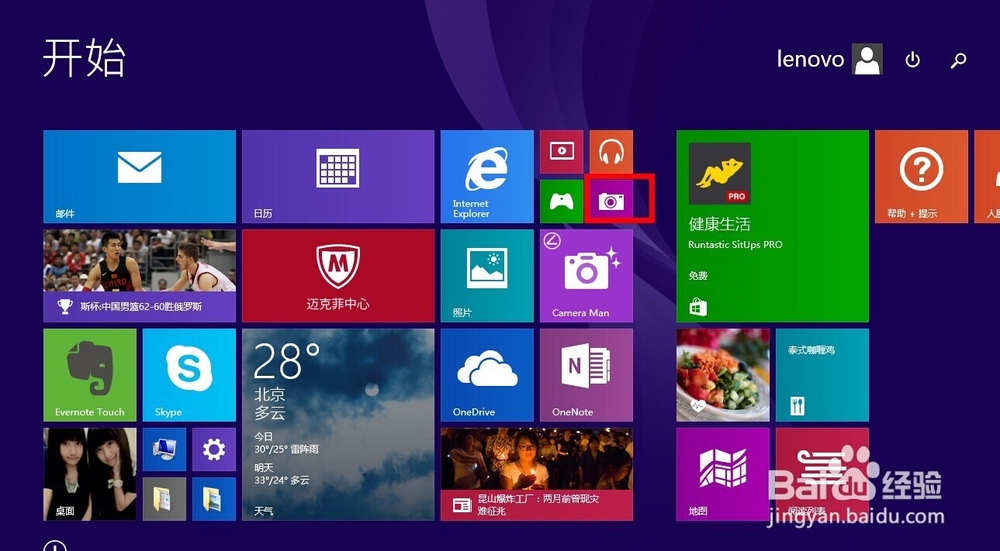Image resolution: width=1000 pixels, height=551 pixels.
Task: Open PC Settings gear tile
Action: [214, 450]
